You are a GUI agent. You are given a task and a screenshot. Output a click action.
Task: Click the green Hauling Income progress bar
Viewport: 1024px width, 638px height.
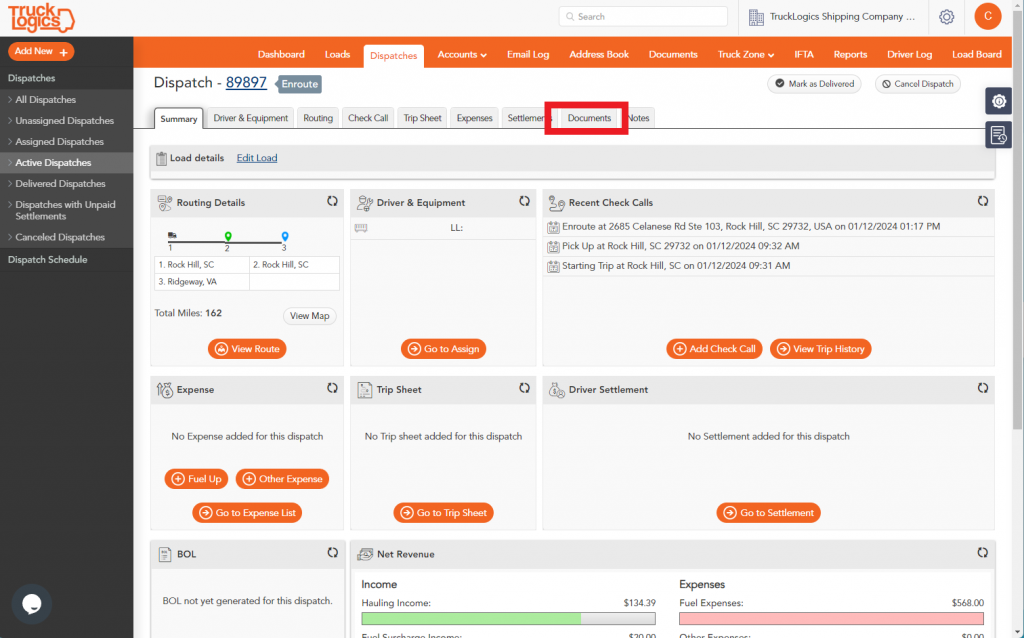pos(471,618)
